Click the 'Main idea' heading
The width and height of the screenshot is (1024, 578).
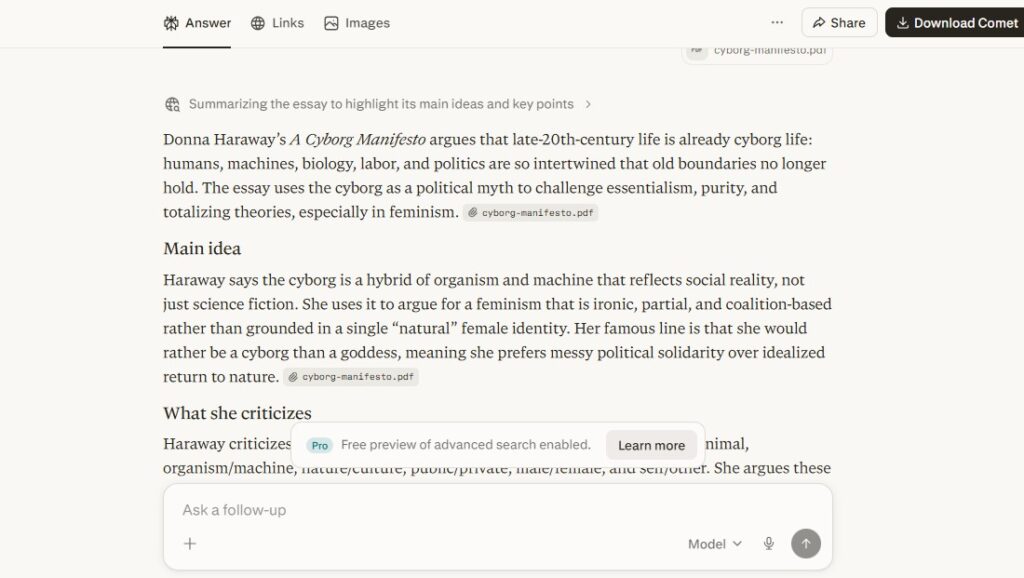[202, 248]
